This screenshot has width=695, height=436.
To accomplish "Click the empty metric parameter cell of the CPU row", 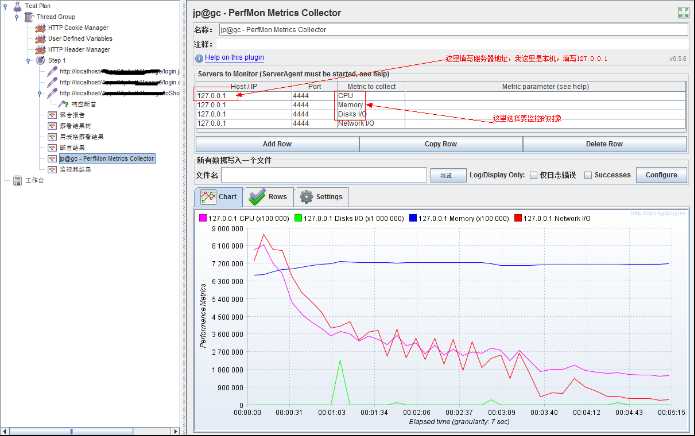I will tap(546, 96).
